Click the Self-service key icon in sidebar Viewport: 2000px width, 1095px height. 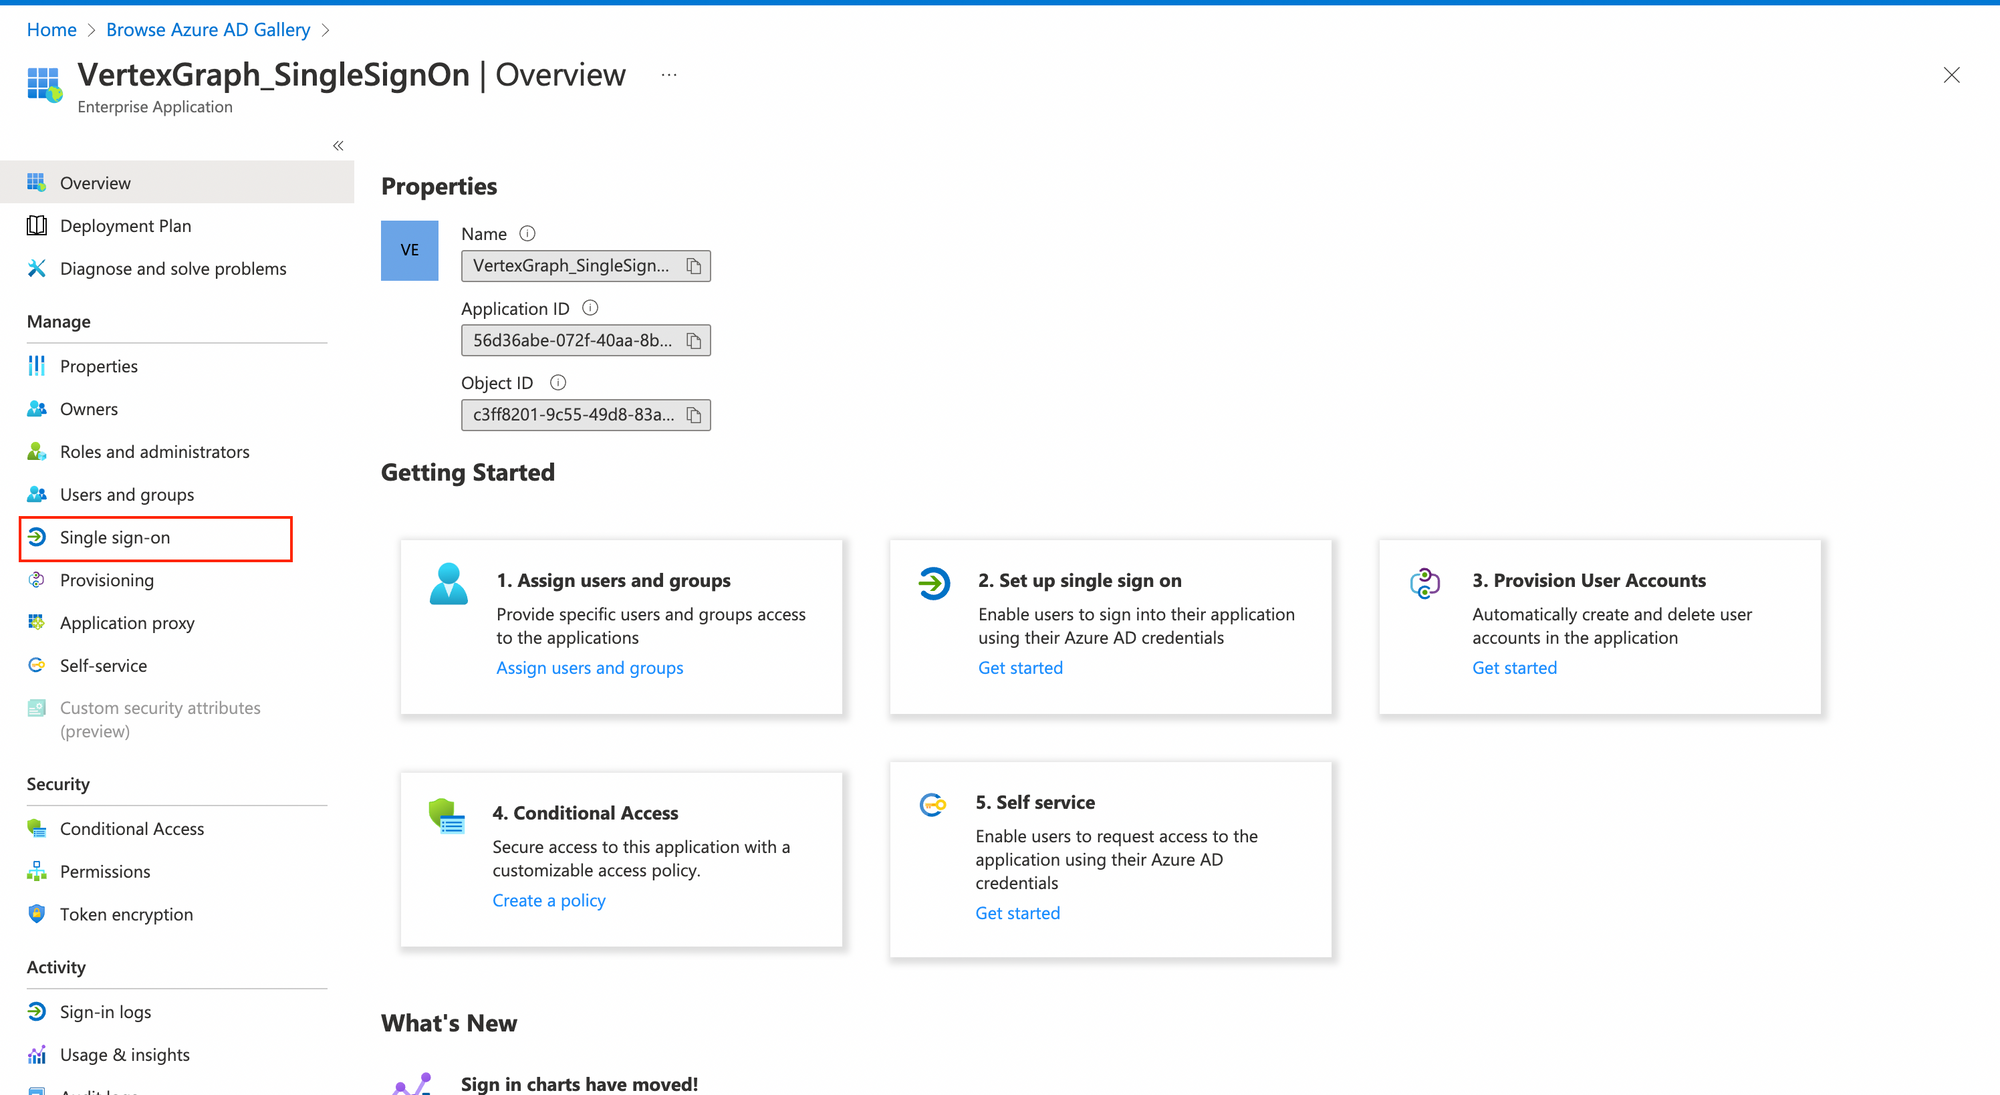pos(37,665)
